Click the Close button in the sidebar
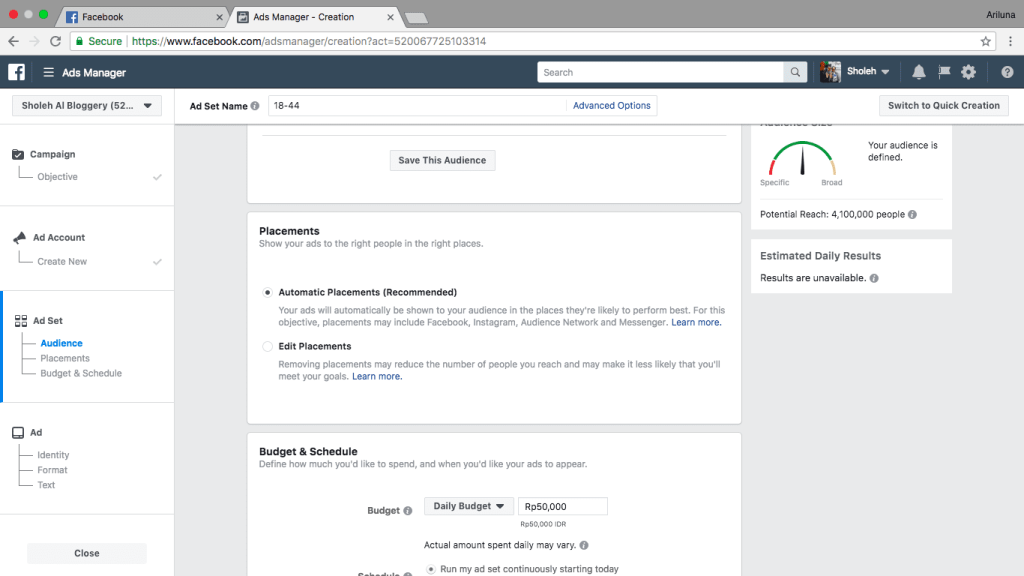The image size is (1024, 576). pos(87,553)
